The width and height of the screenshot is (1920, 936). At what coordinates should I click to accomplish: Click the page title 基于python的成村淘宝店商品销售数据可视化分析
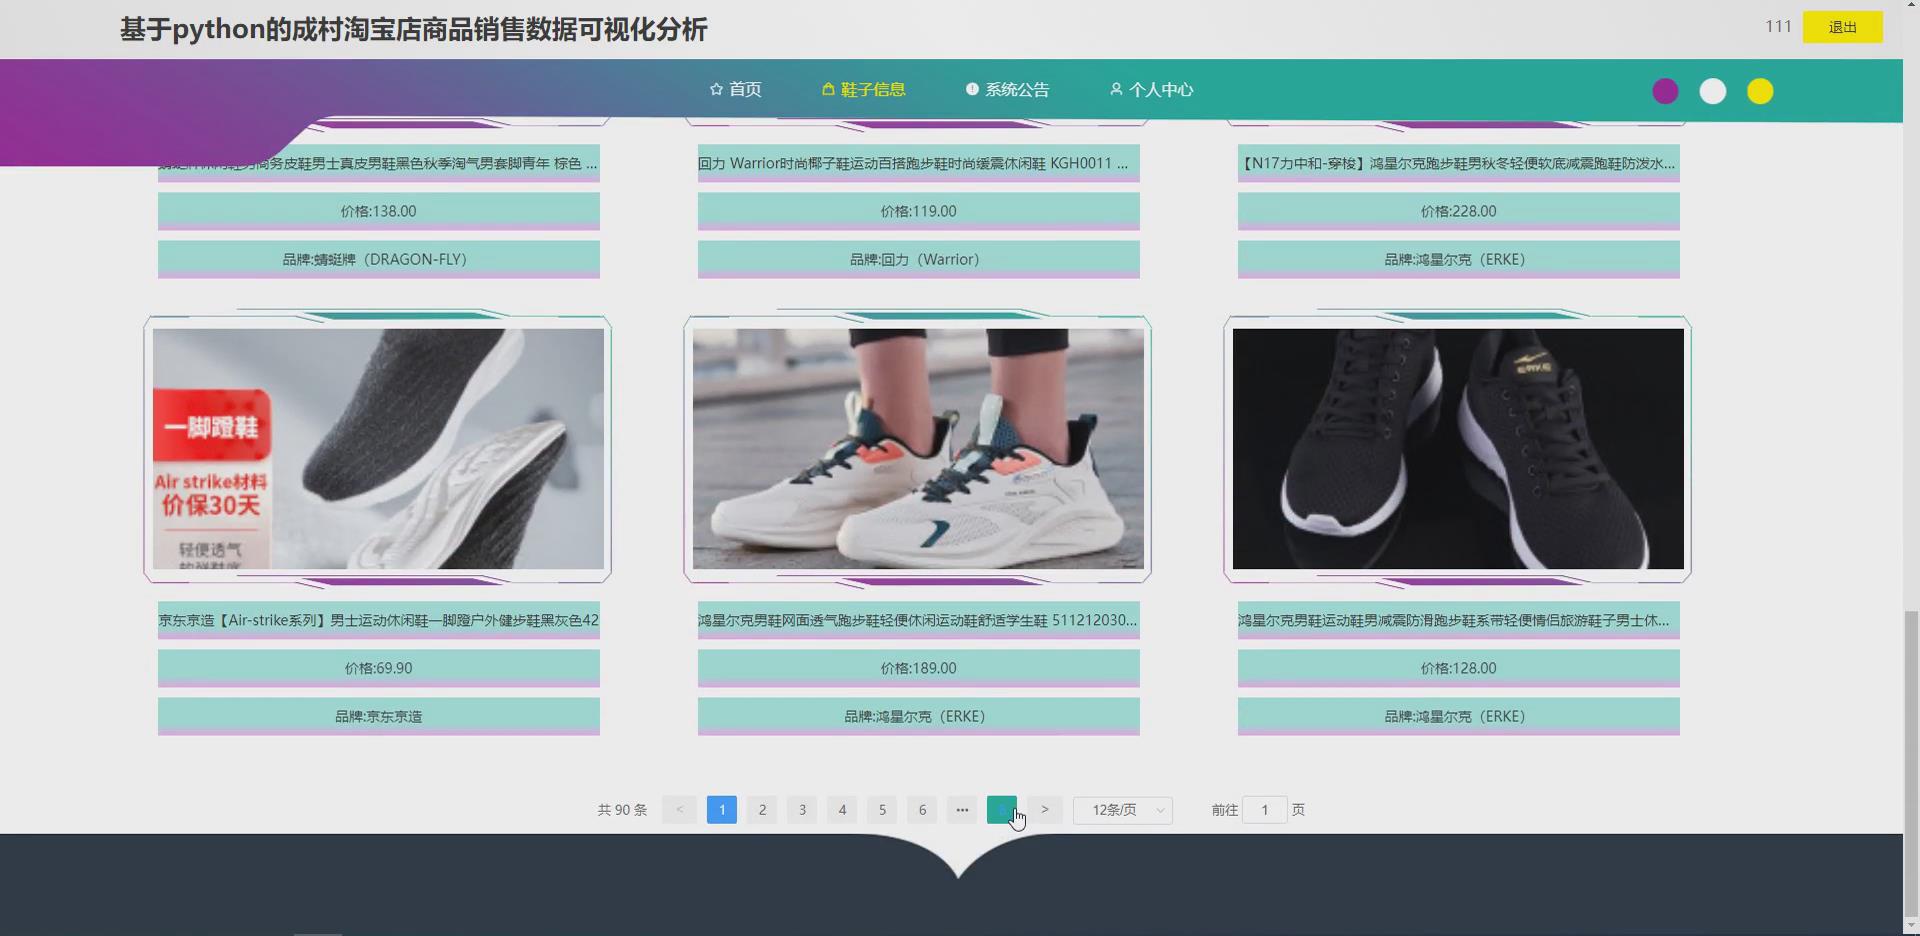(414, 30)
